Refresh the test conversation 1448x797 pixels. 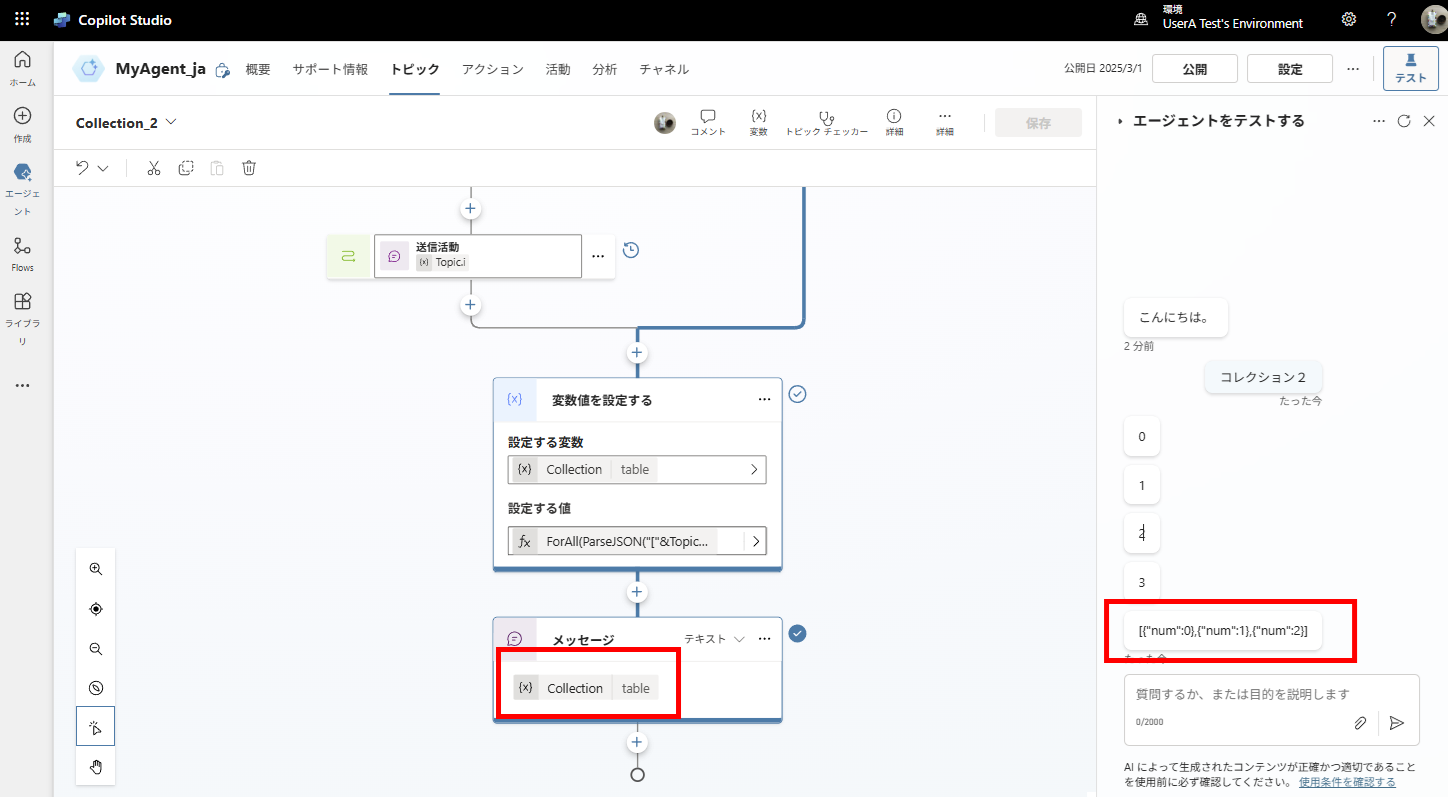(x=1404, y=120)
